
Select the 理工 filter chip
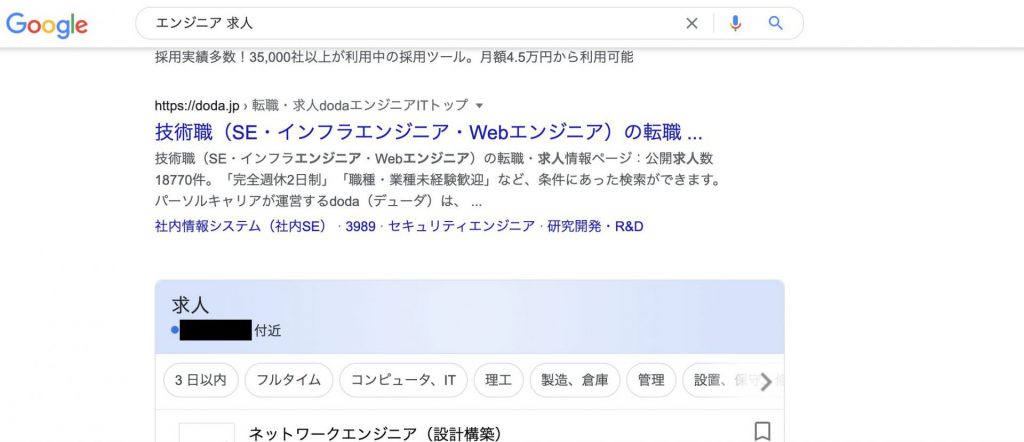point(498,380)
